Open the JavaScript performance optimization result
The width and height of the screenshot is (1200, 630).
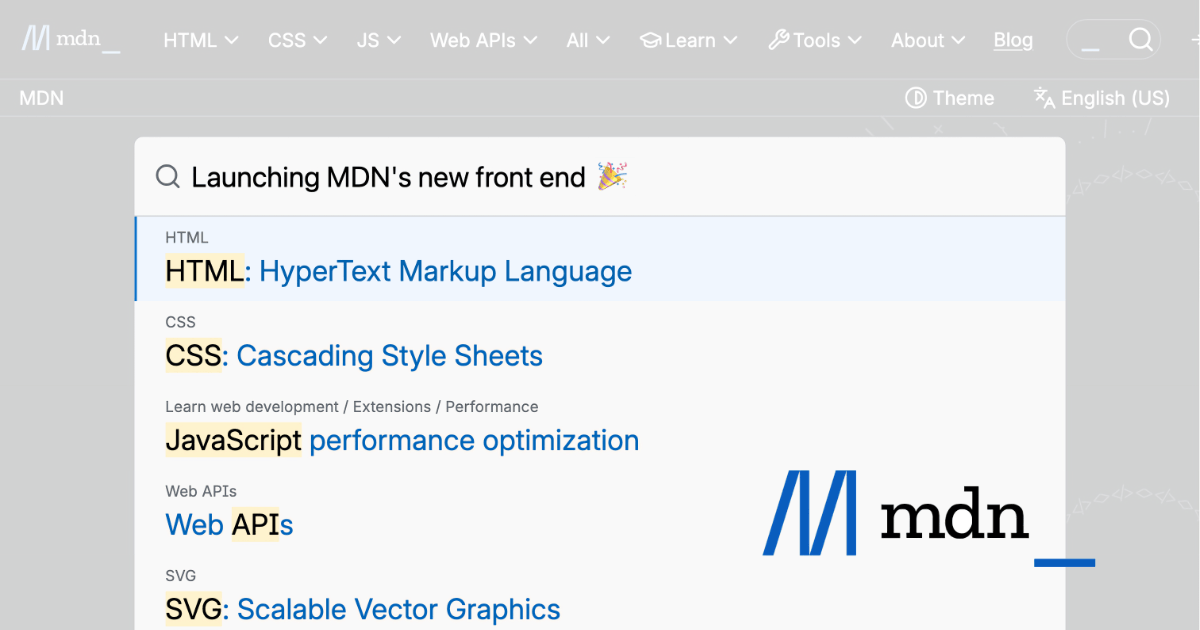click(401, 440)
